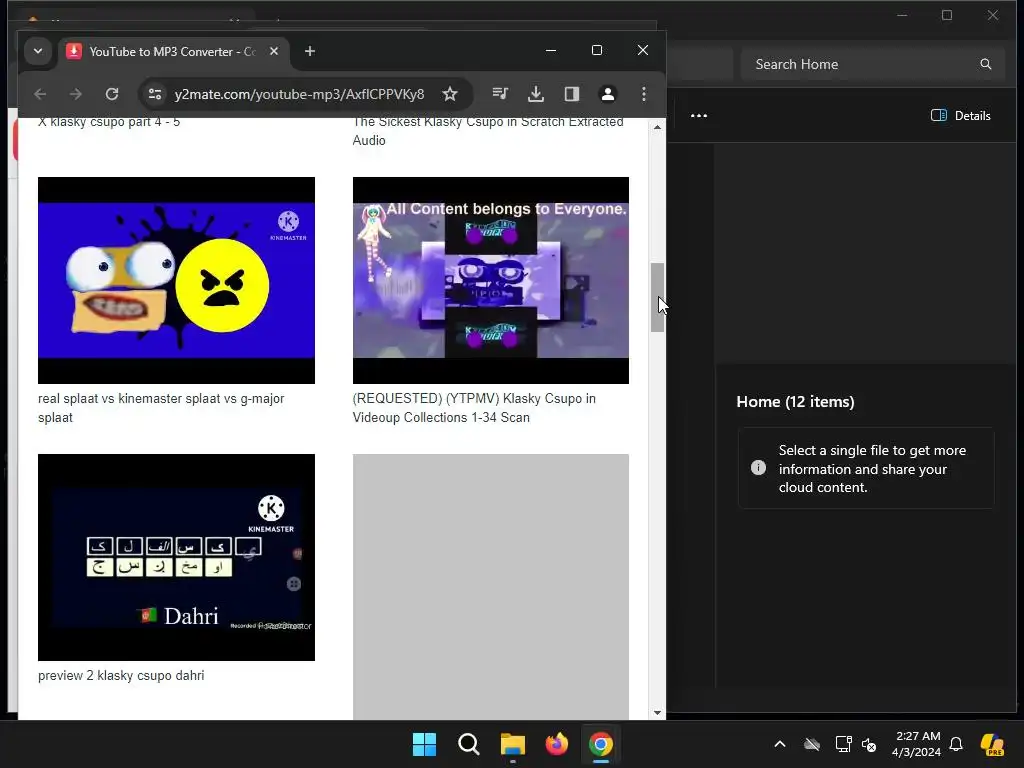Screen dimensions: 1024x768
Task: Click the scrollbar down arrow
Action: [x=657, y=712]
